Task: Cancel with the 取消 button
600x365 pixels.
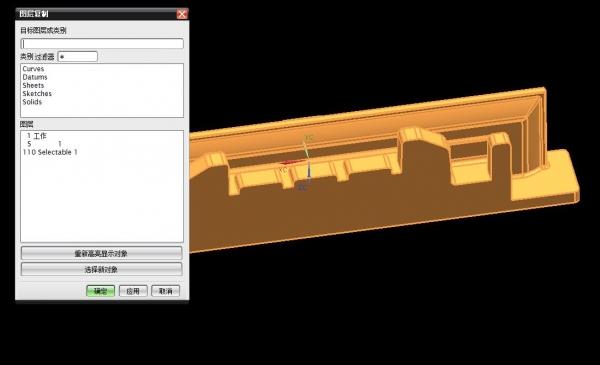Action: pos(166,291)
